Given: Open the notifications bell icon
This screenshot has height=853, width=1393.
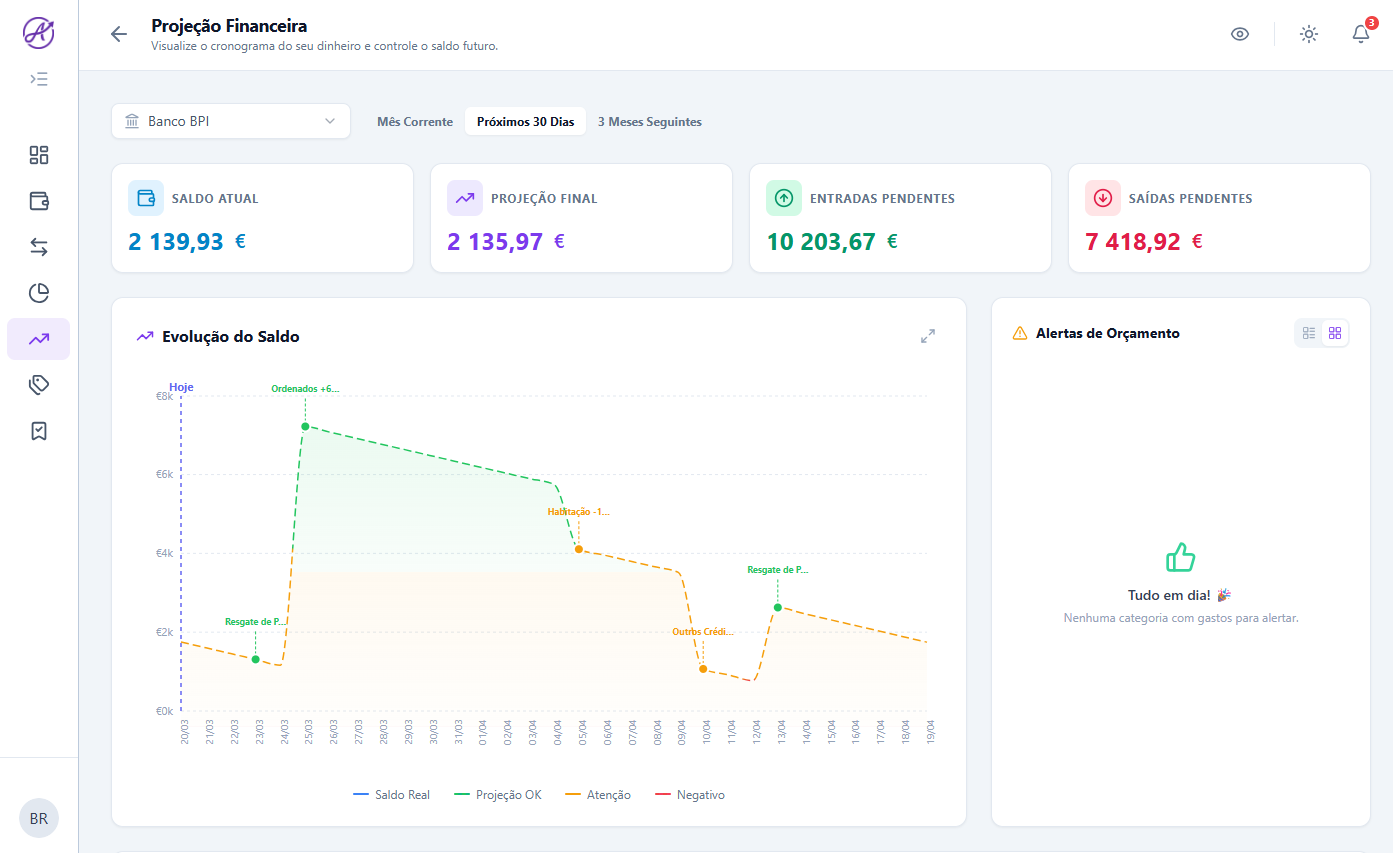Looking at the screenshot, I should coord(1360,34).
